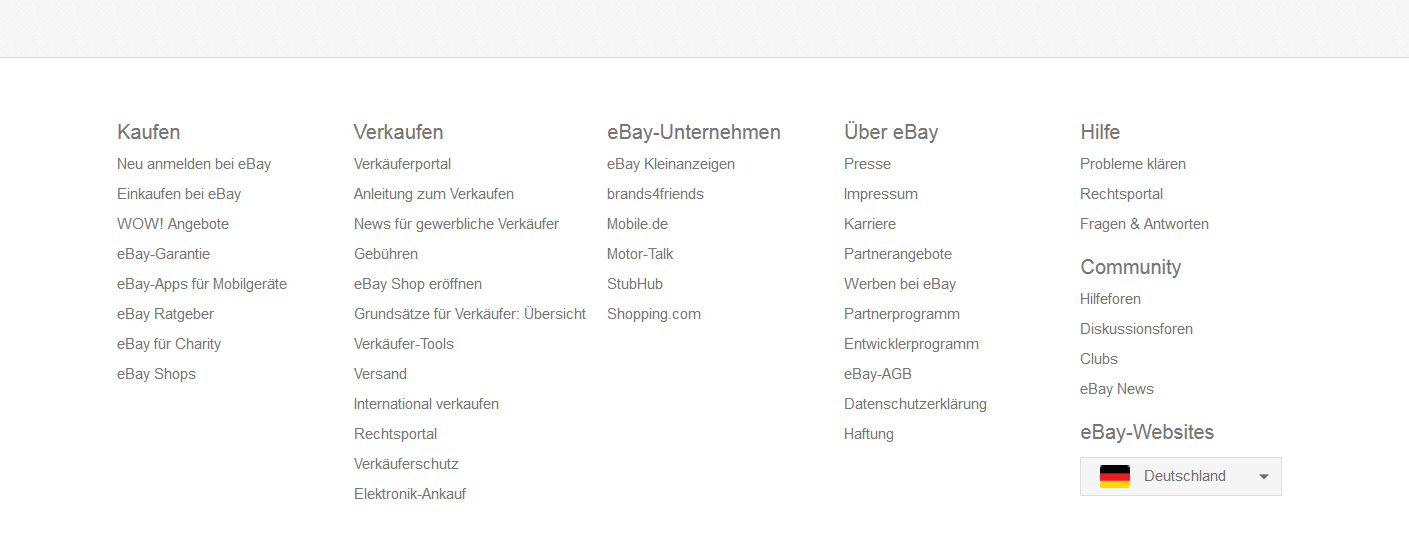Select WOW! Angebote link

[173, 224]
